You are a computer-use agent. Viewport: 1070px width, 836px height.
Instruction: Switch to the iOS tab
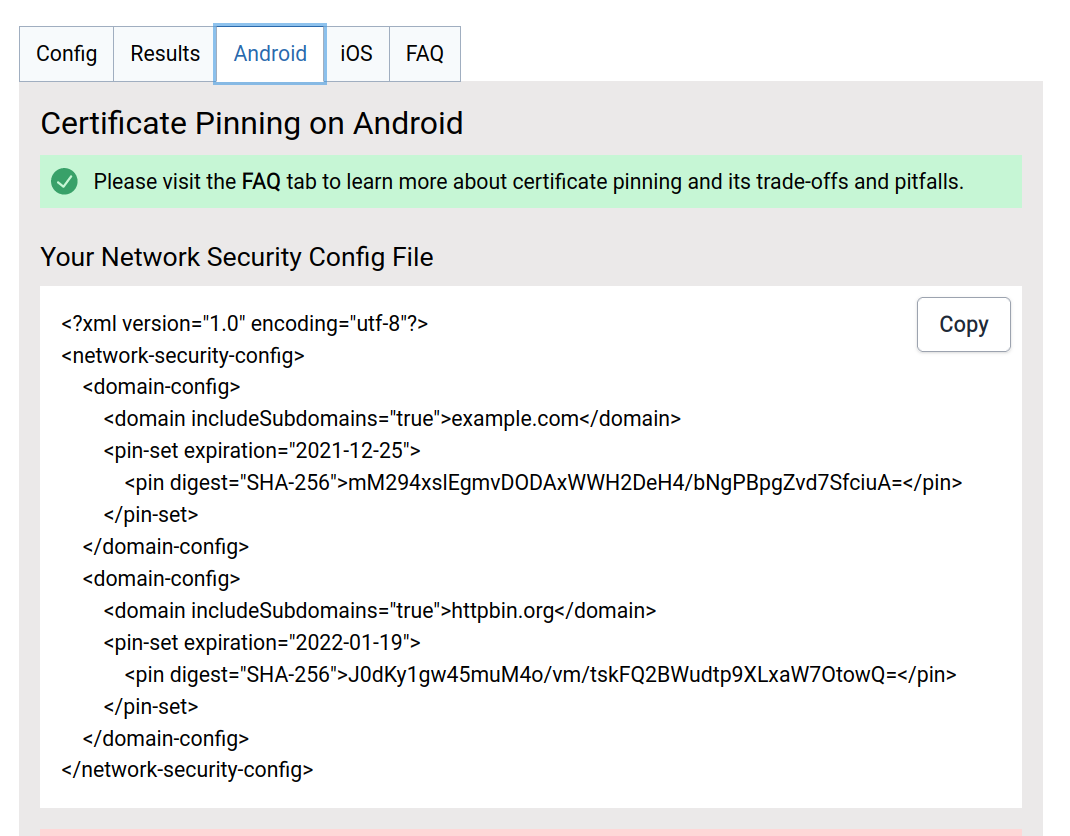(356, 54)
